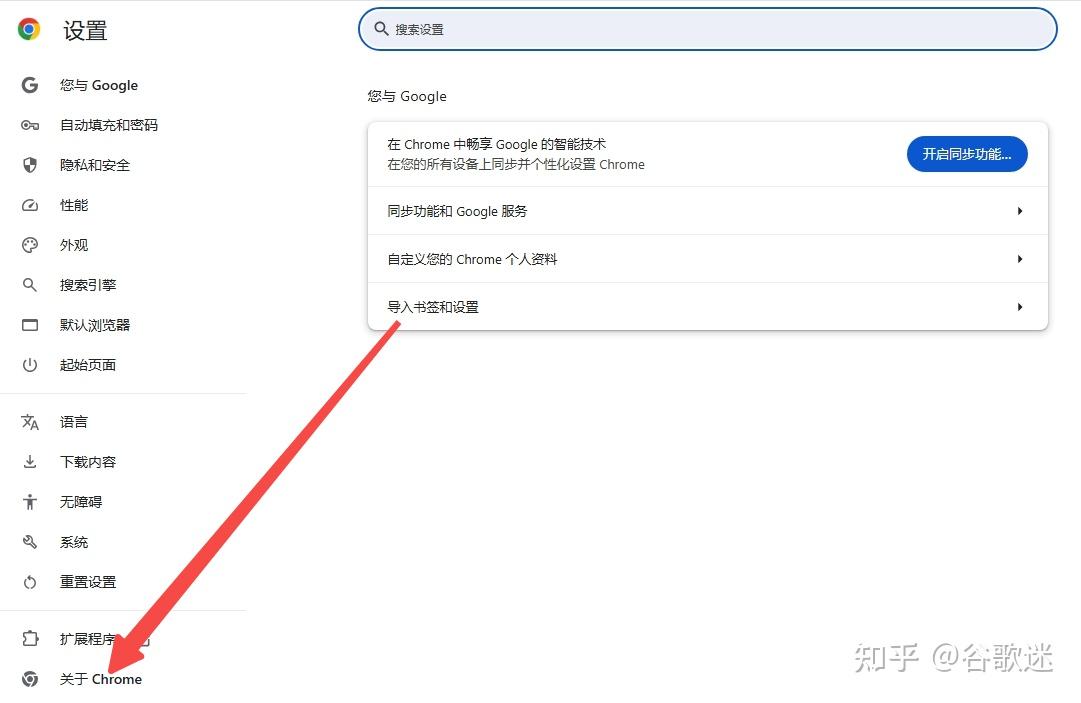
Task: Click the 开启同步功能 button
Action: click(x=967, y=154)
